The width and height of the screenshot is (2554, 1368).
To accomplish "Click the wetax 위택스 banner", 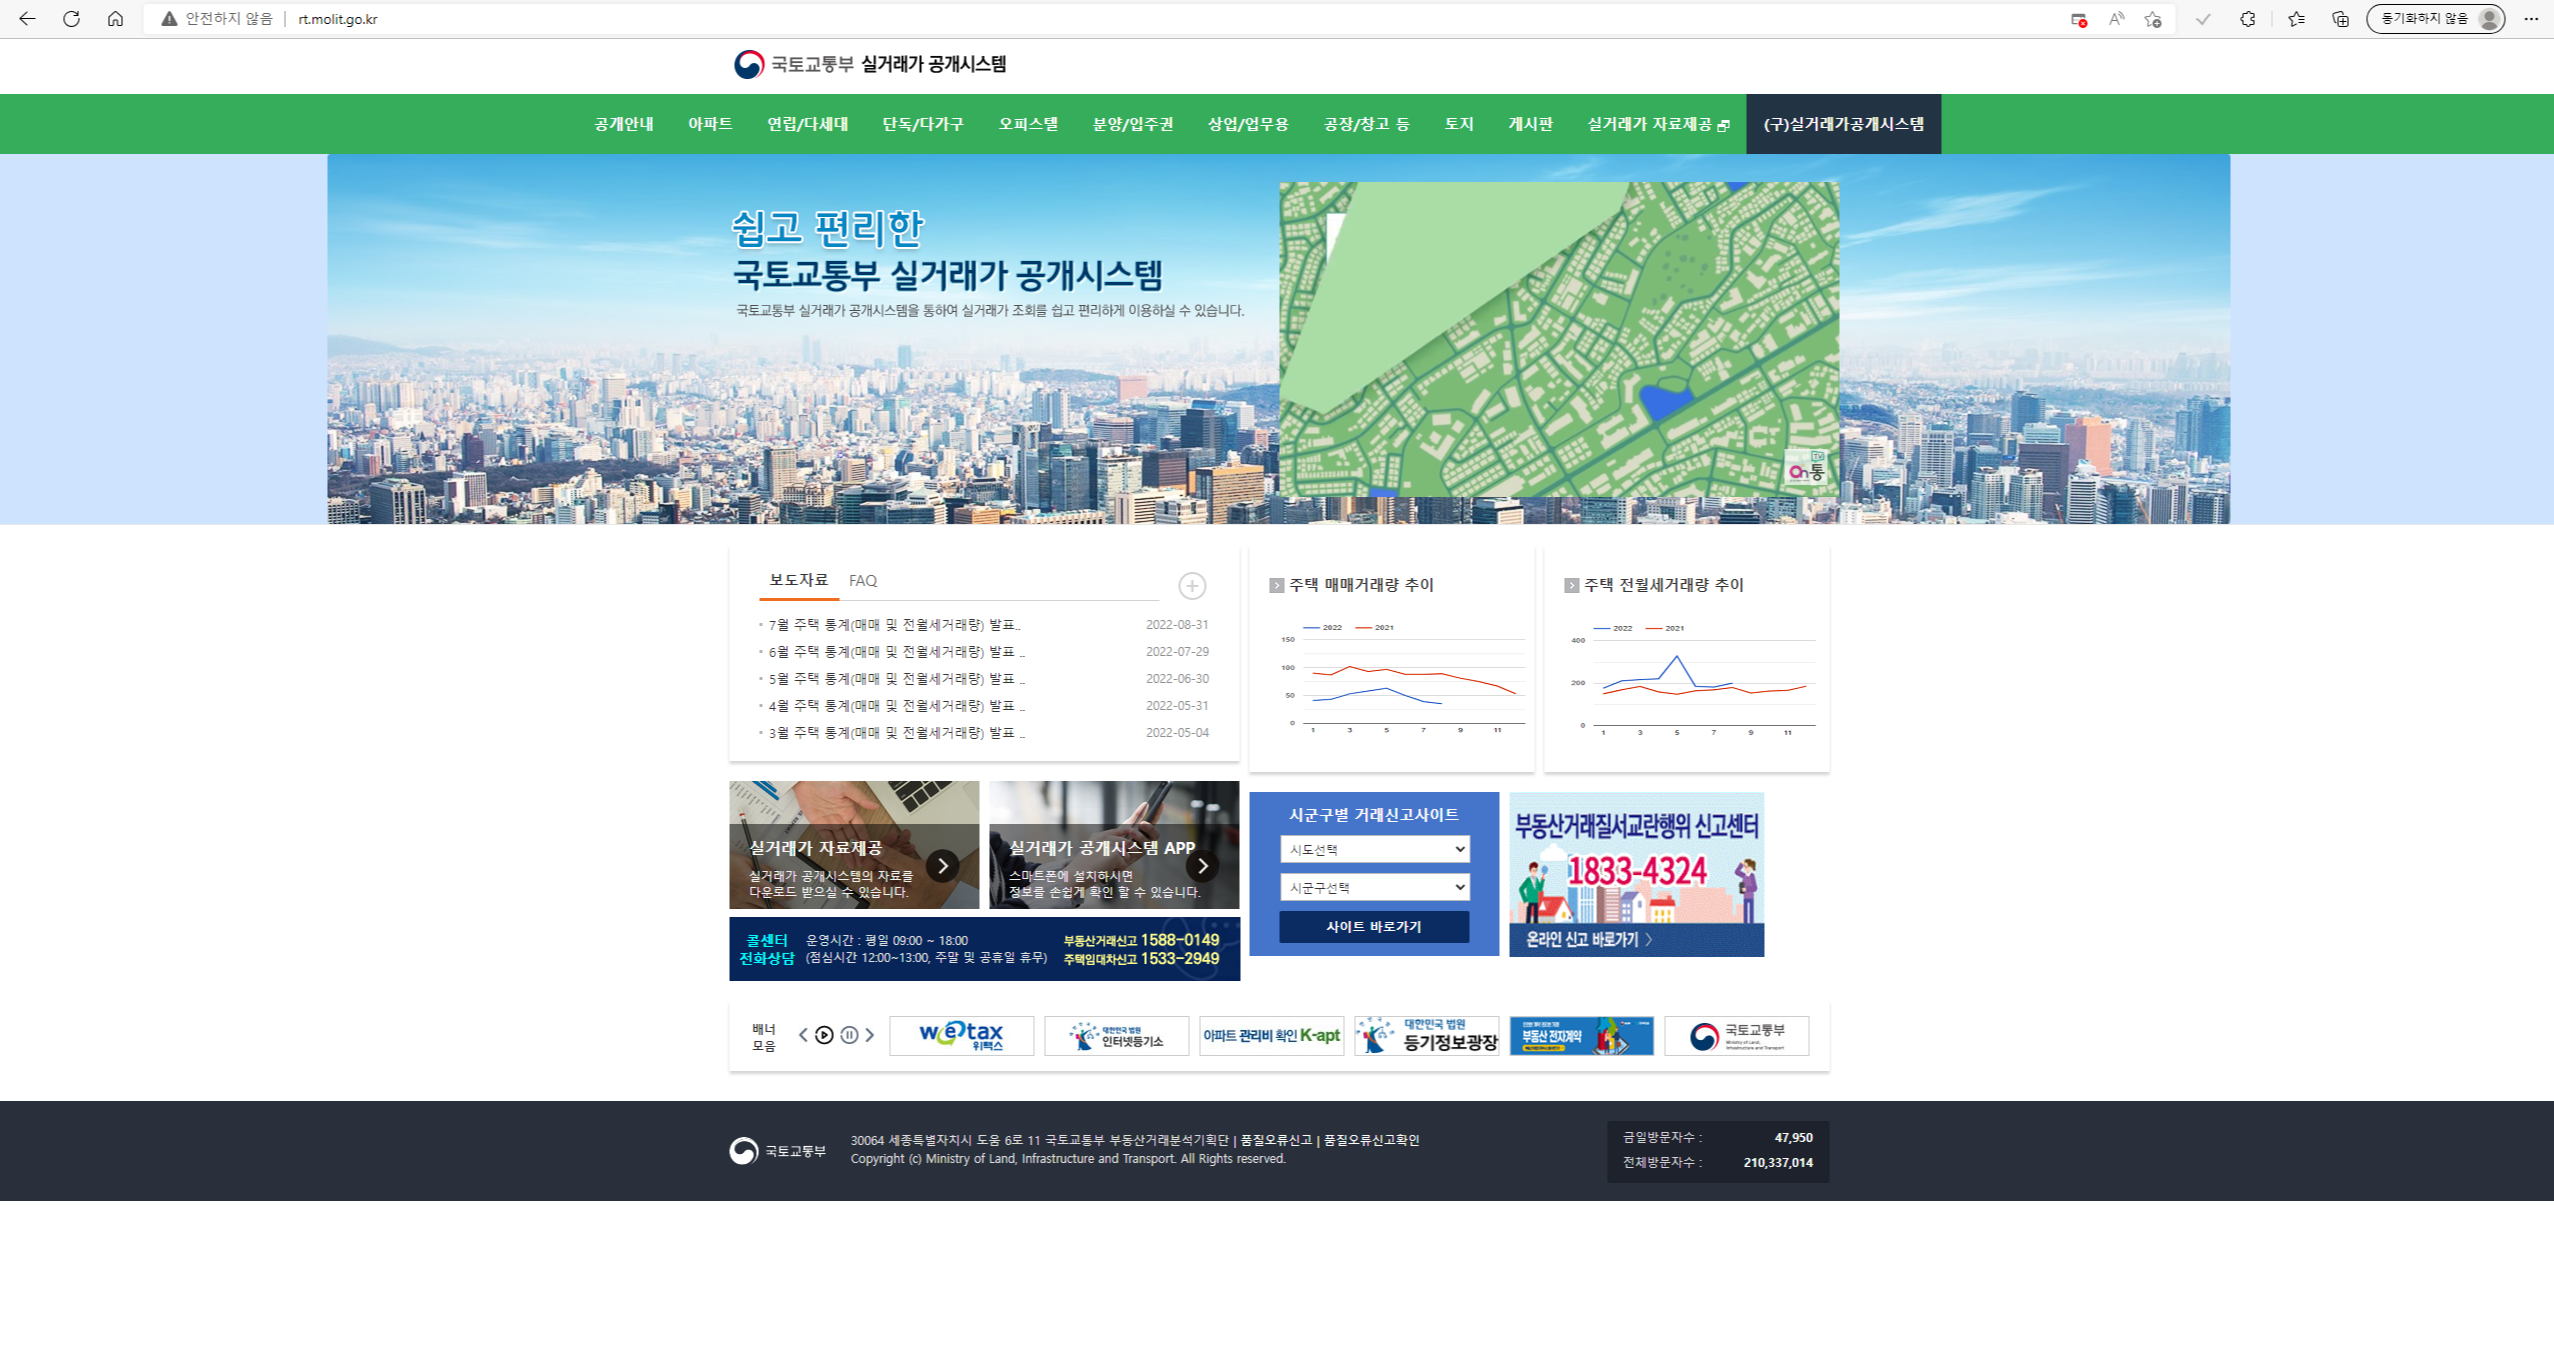I will 962,1035.
